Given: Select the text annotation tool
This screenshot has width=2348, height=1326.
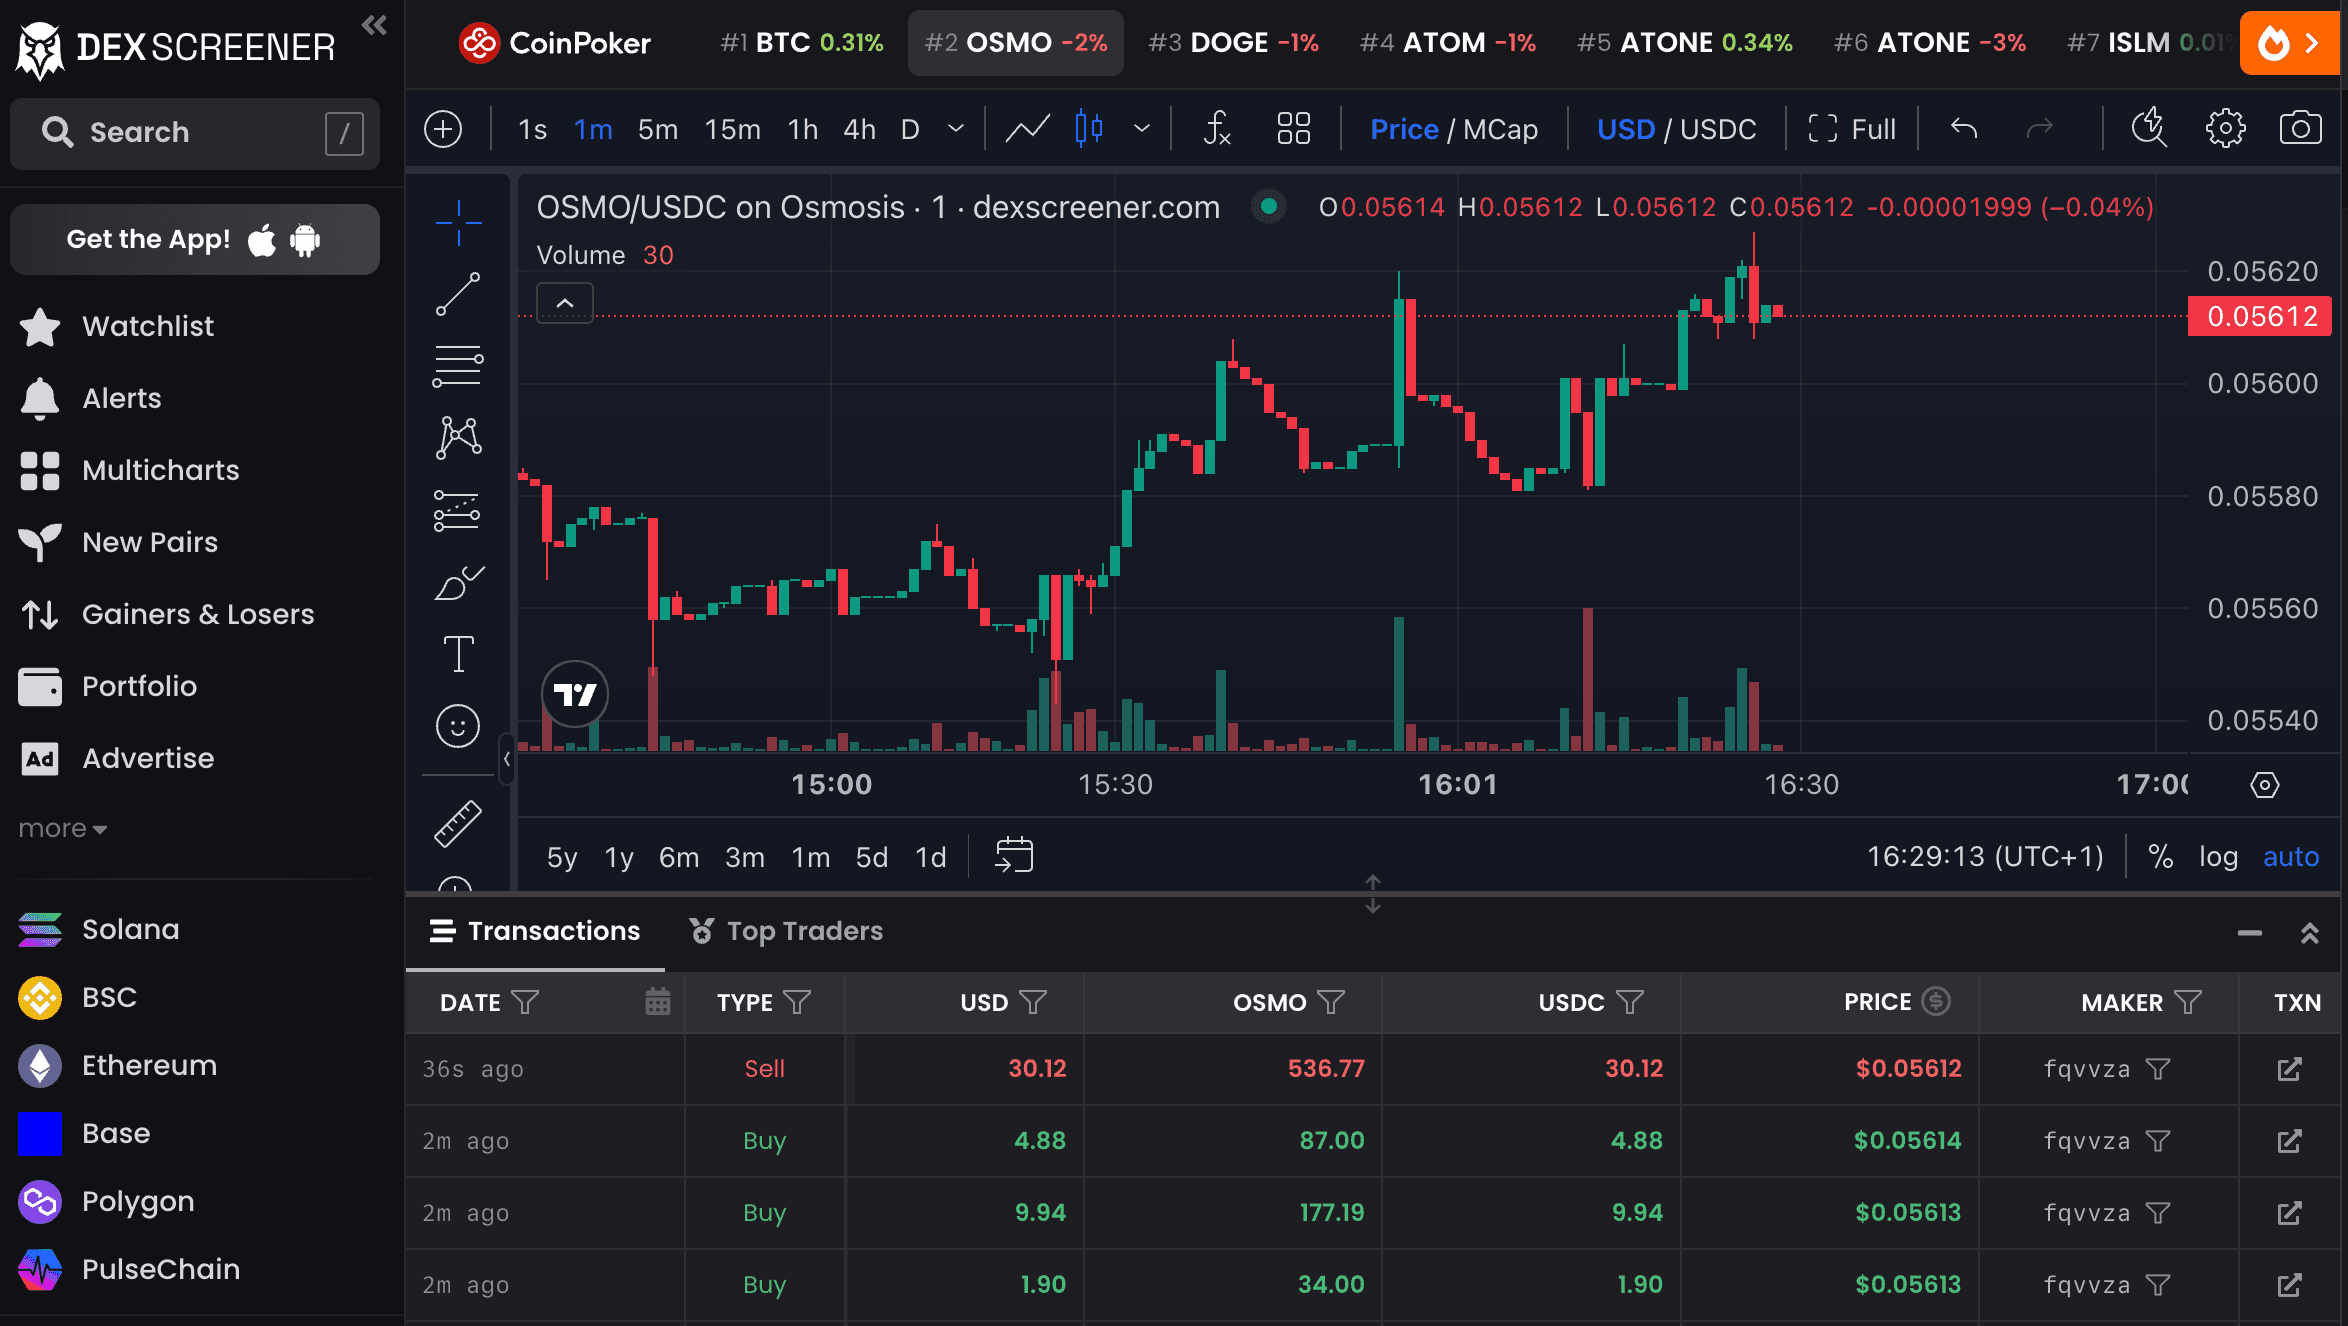Looking at the screenshot, I should [x=458, y=654].
